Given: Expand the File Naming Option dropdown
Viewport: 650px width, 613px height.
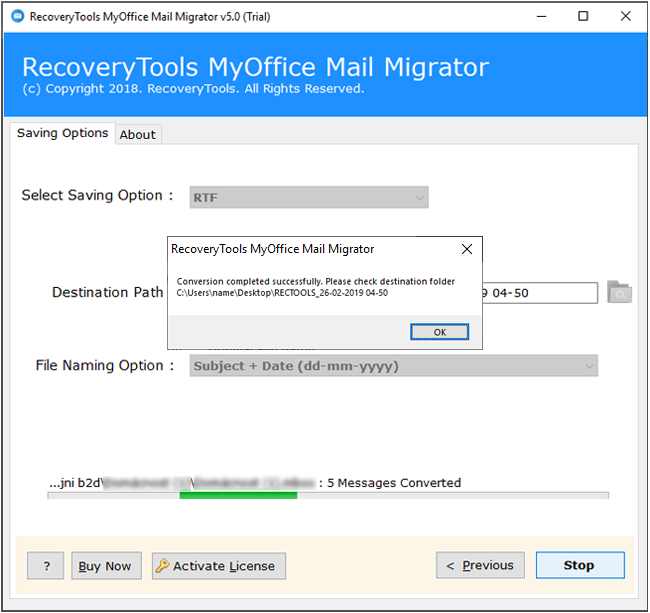Looking at the screenshot, I should pyautogui.click(x=393, y=366).
